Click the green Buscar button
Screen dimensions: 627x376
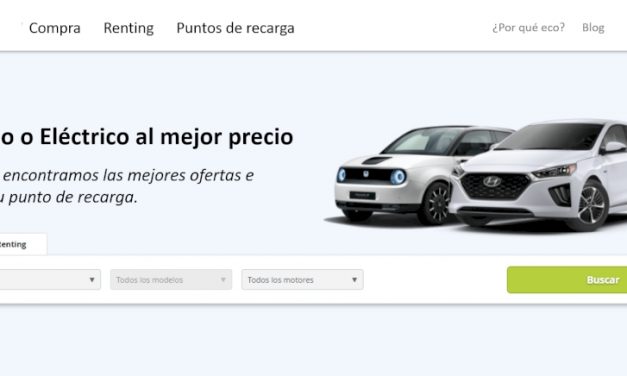567,280
